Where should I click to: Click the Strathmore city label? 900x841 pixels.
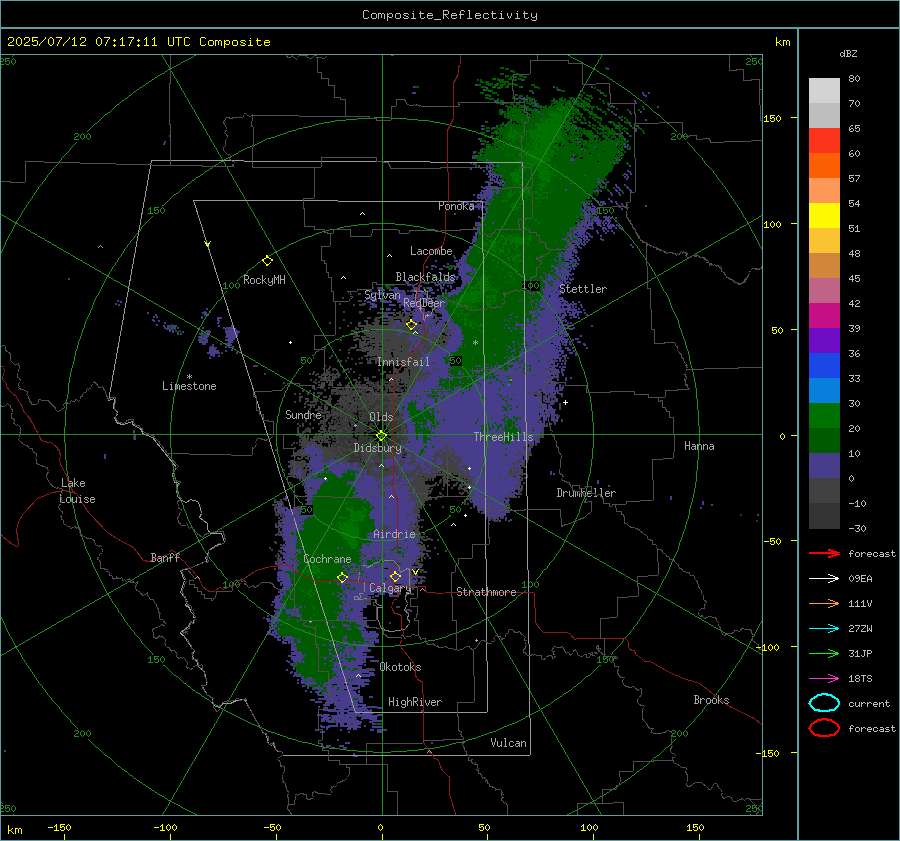tap(486, 592)
